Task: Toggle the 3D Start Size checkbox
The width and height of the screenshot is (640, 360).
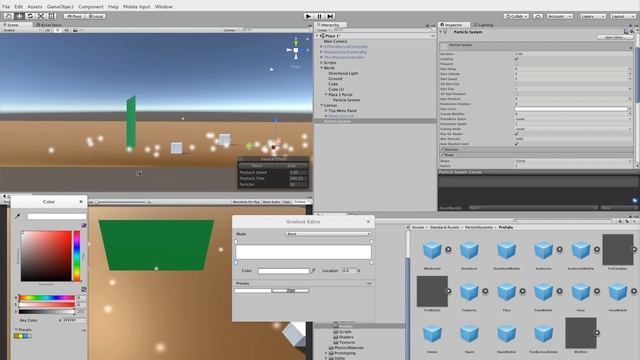Action: (x=516, y=84)
